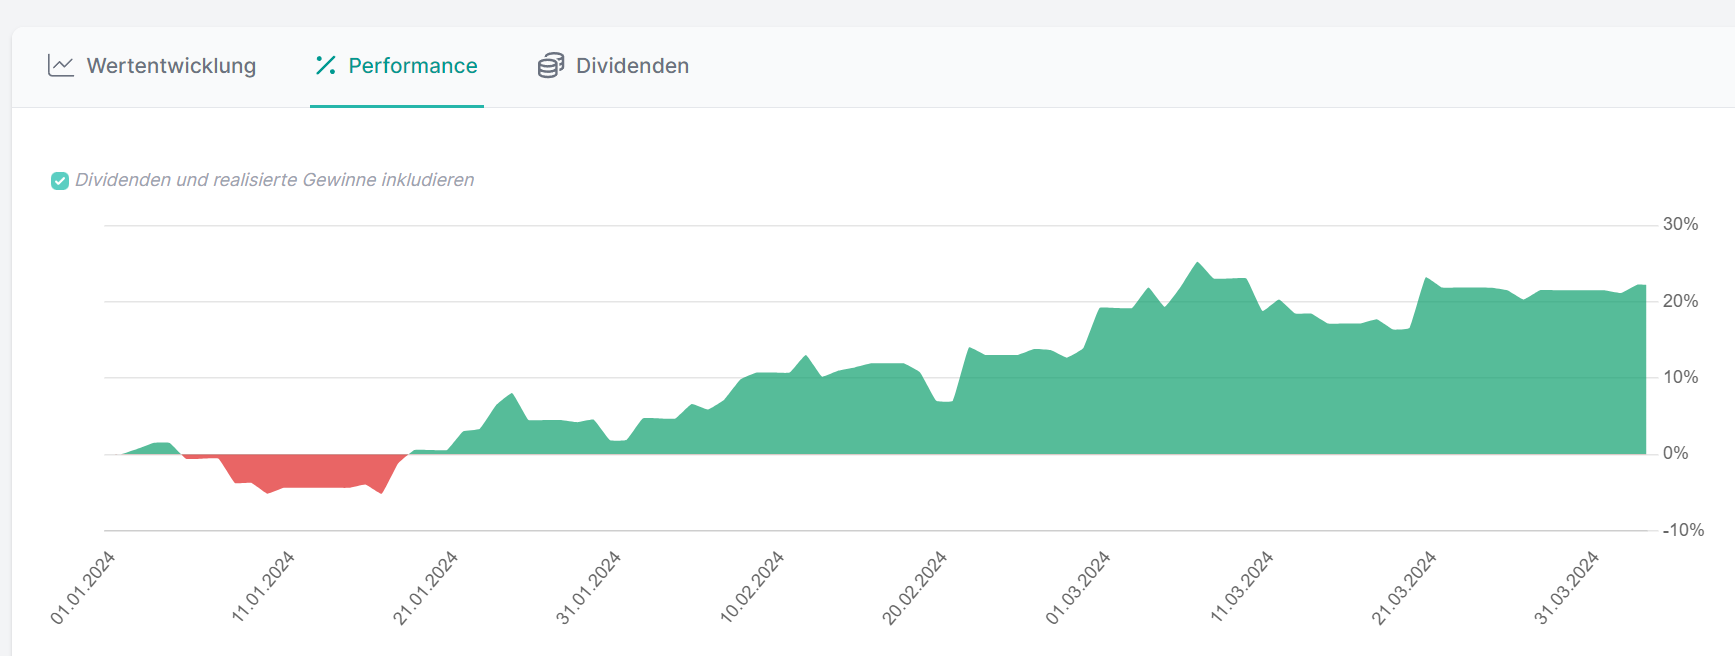The image size is (1735, 656).
Task: Open the Dividenden tab
Action: pyautogui.click(x=632, y=66)
